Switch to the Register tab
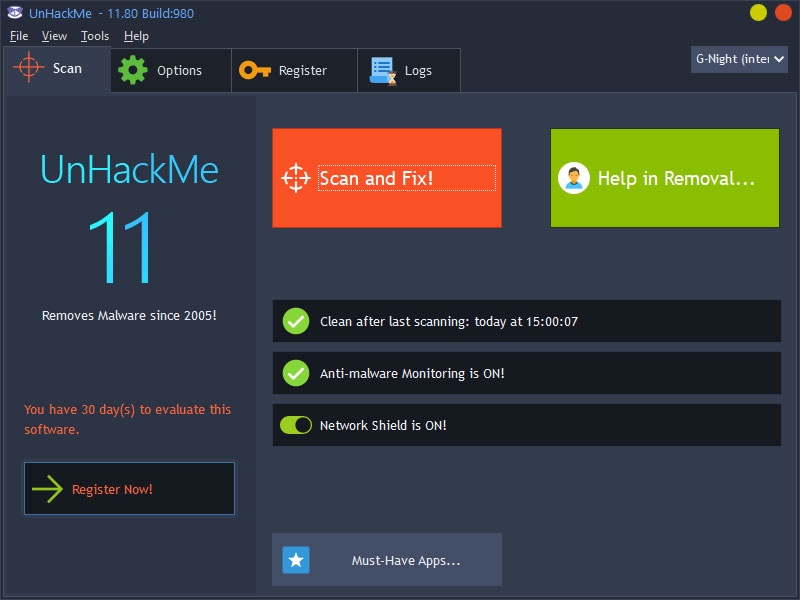This screenshot has height=600, width=800. click(294, 70)
